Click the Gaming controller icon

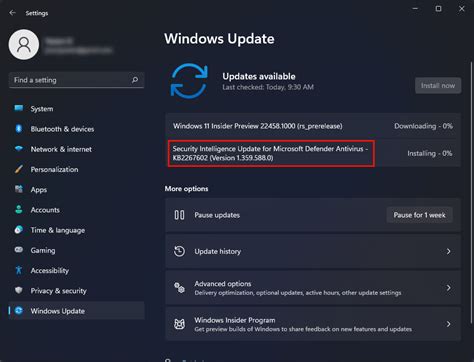coord(19,250)
